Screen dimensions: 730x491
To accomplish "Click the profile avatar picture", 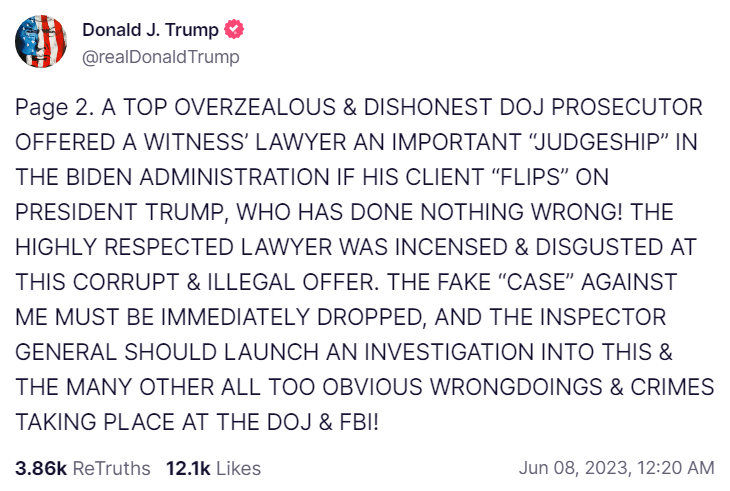I will 40,42.
